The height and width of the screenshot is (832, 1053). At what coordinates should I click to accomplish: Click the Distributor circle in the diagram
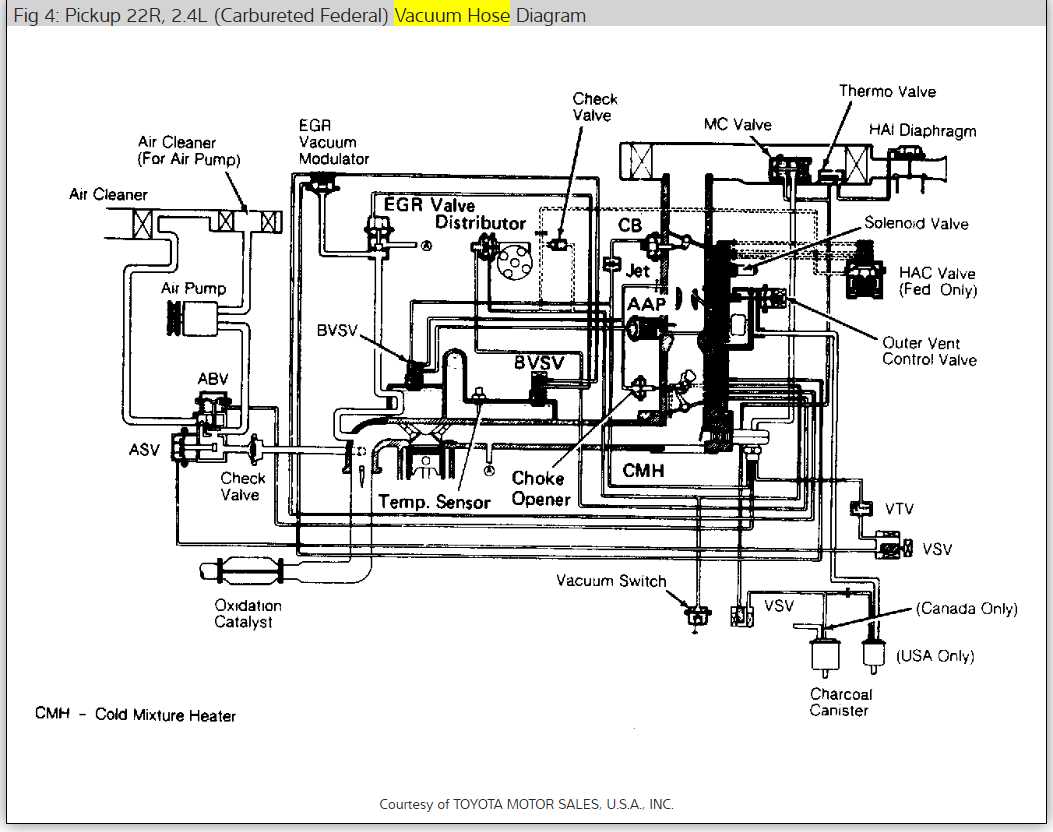[512, 262]
